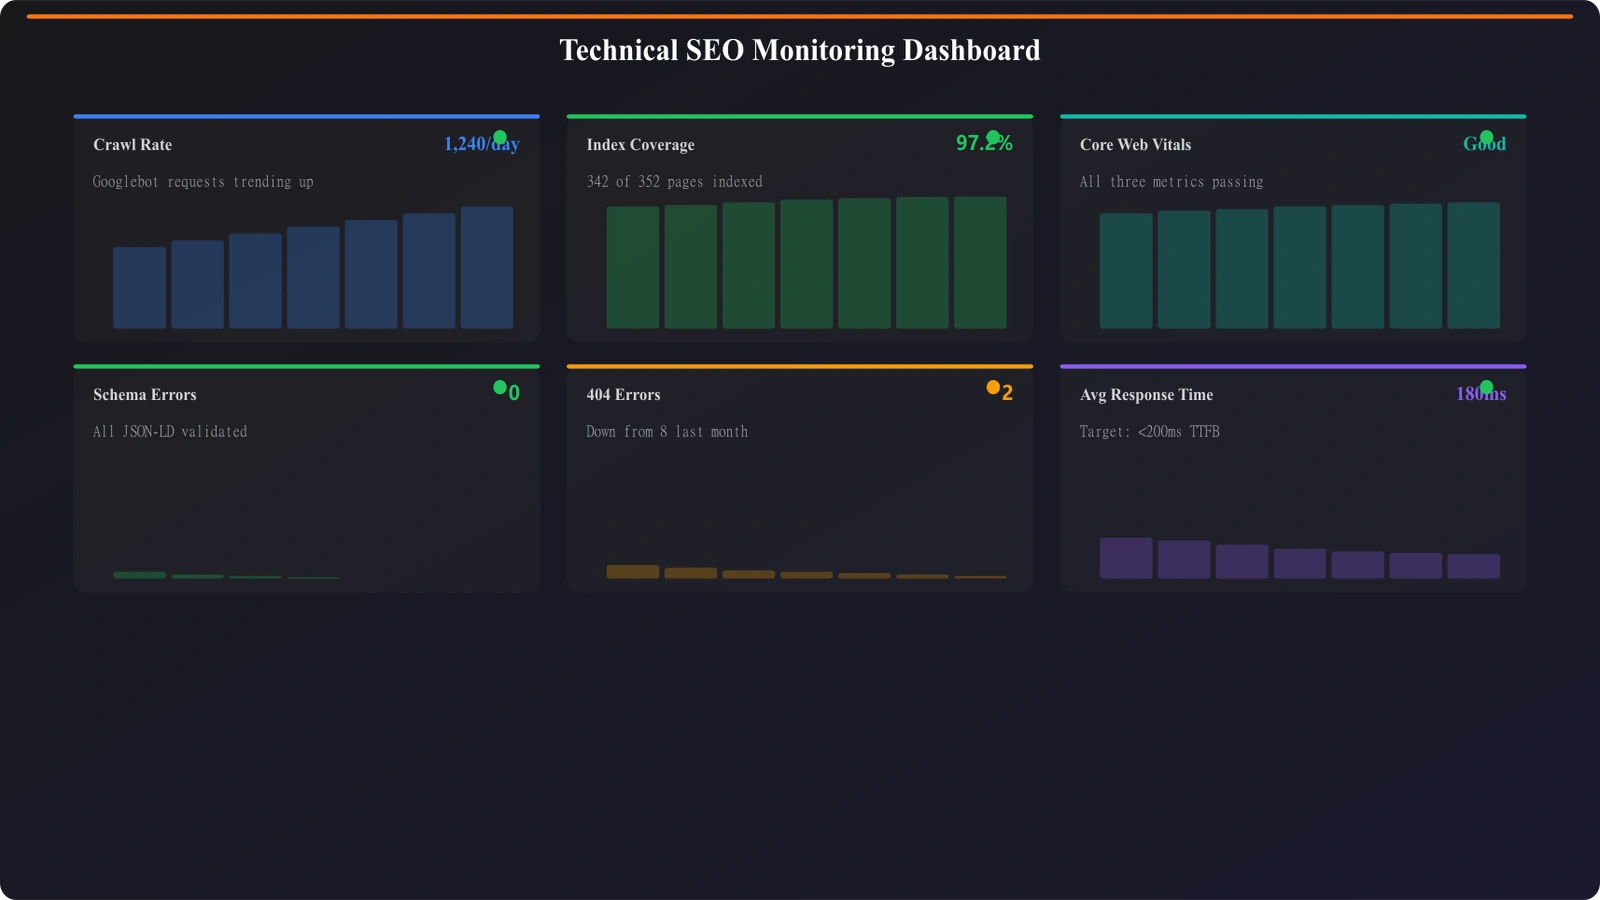Click the first green bar in Index Coverage chart
This screenshot has width=1600, height=900.
pos(634,265)
